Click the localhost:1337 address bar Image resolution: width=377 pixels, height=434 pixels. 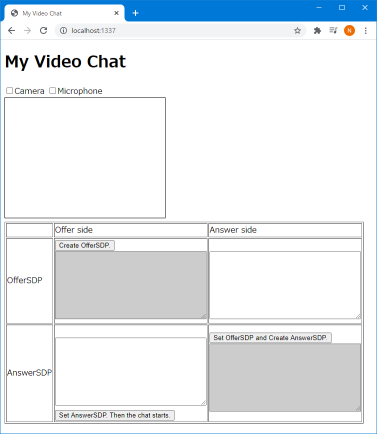click(180, 31)
